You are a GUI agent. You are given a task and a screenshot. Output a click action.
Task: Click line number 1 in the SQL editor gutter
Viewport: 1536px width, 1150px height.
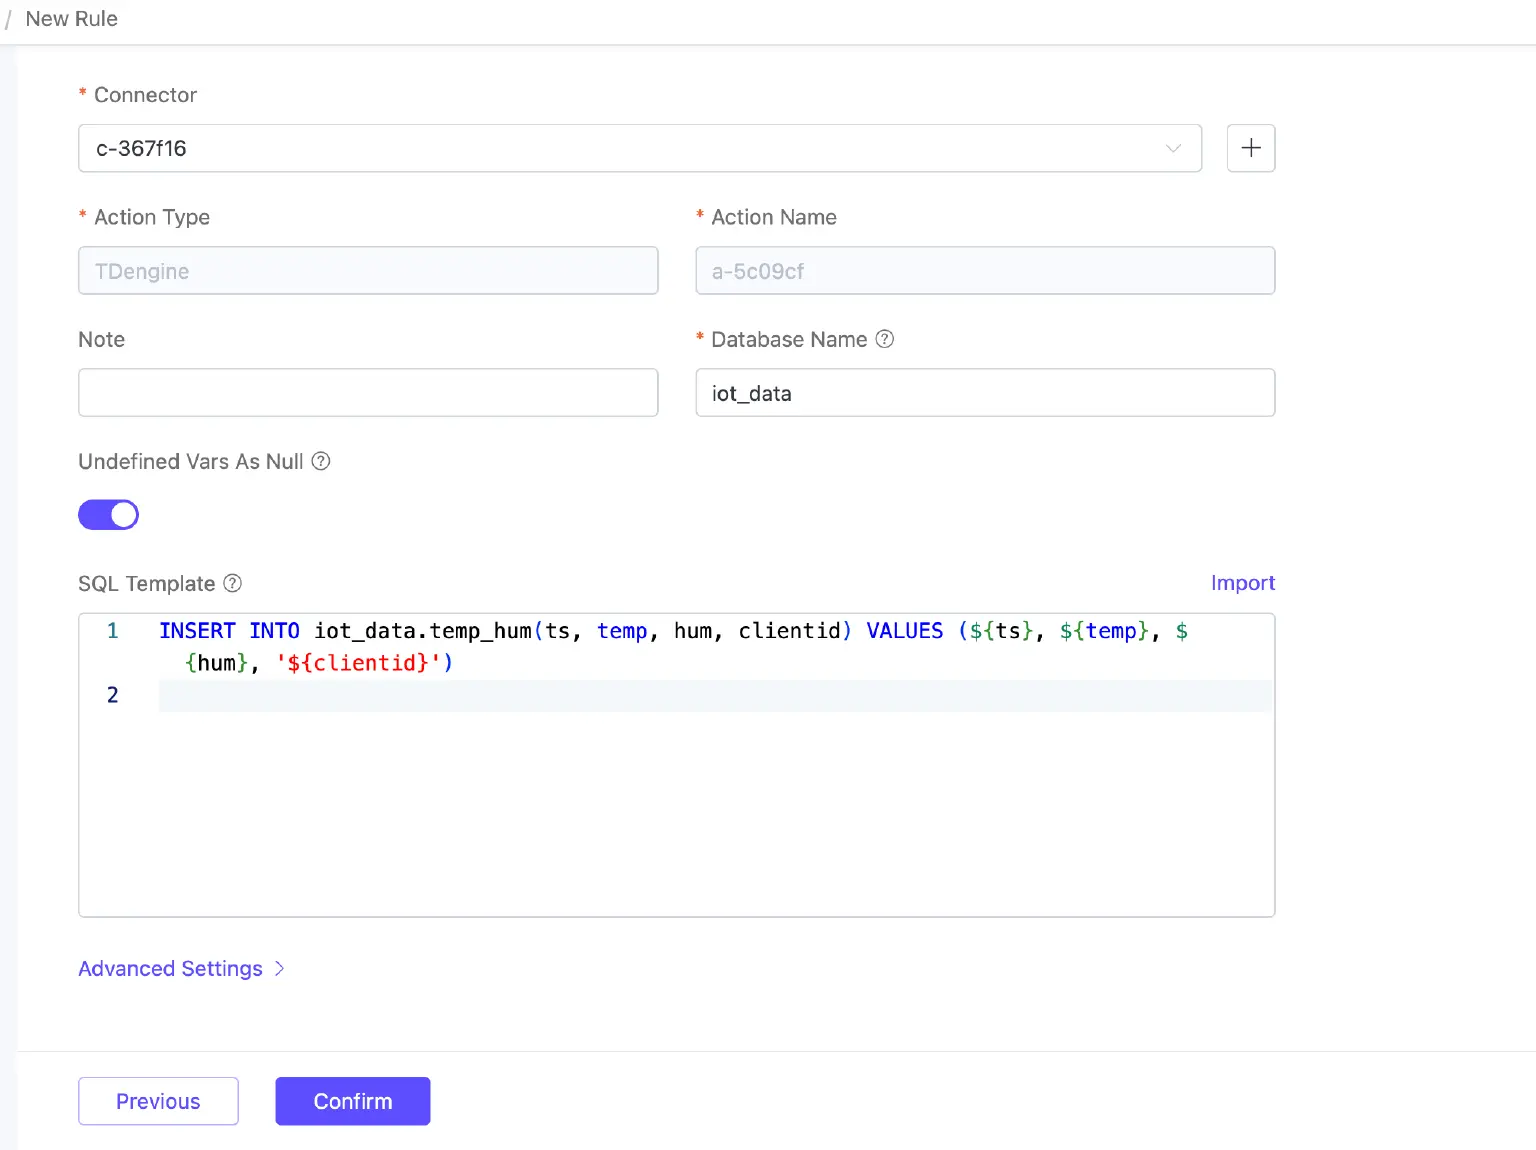click(x=113, y=631)
